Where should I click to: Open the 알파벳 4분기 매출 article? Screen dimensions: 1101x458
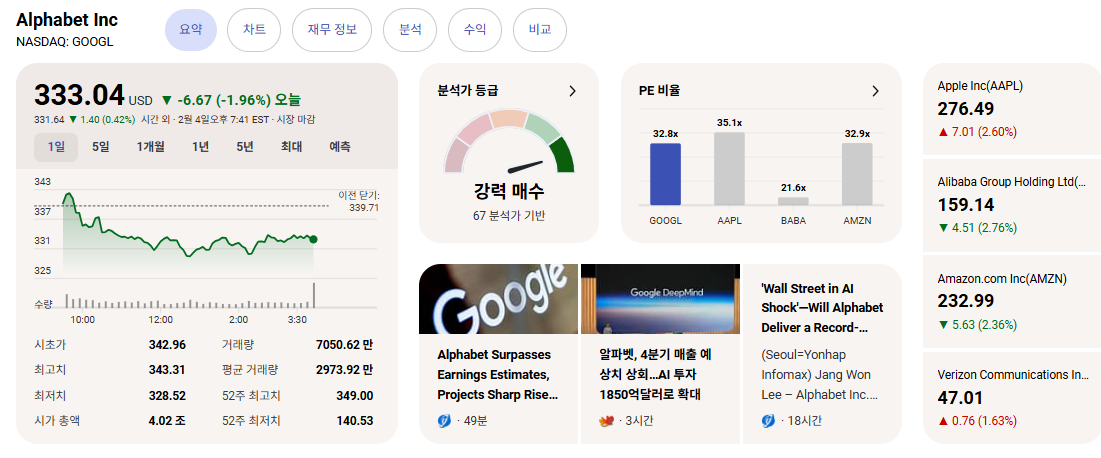tap(657, 374)
